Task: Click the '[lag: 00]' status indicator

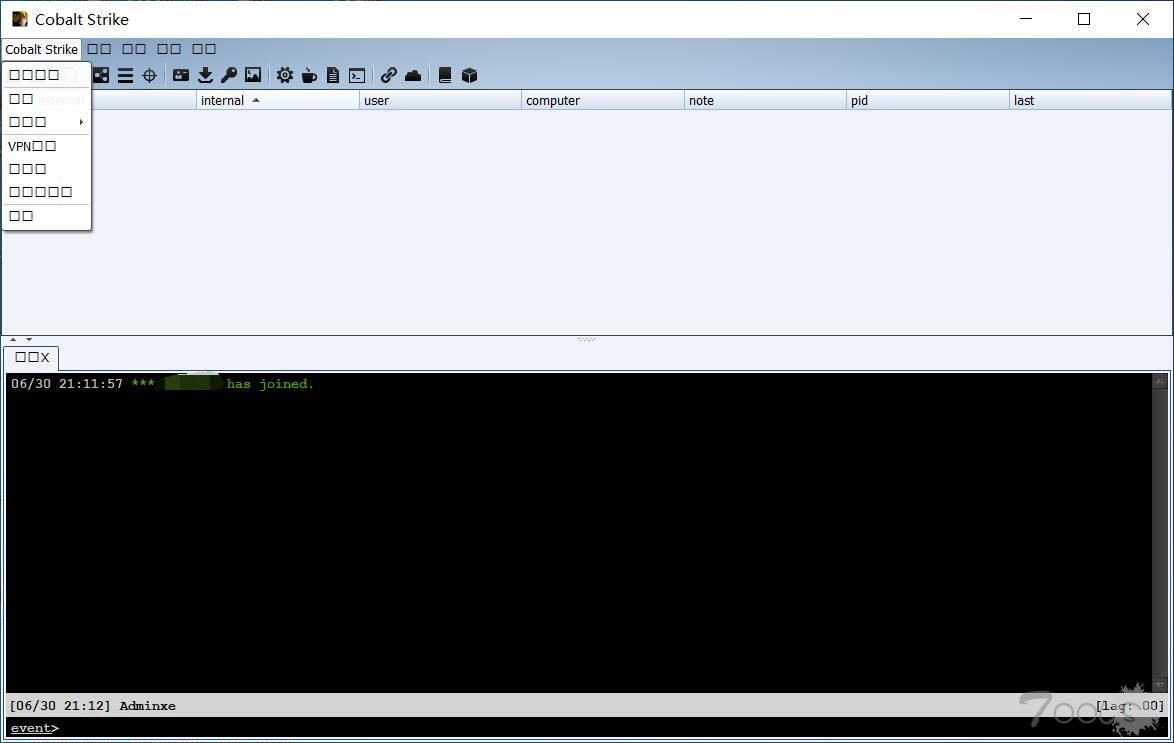Action: tap(1130, 706)
